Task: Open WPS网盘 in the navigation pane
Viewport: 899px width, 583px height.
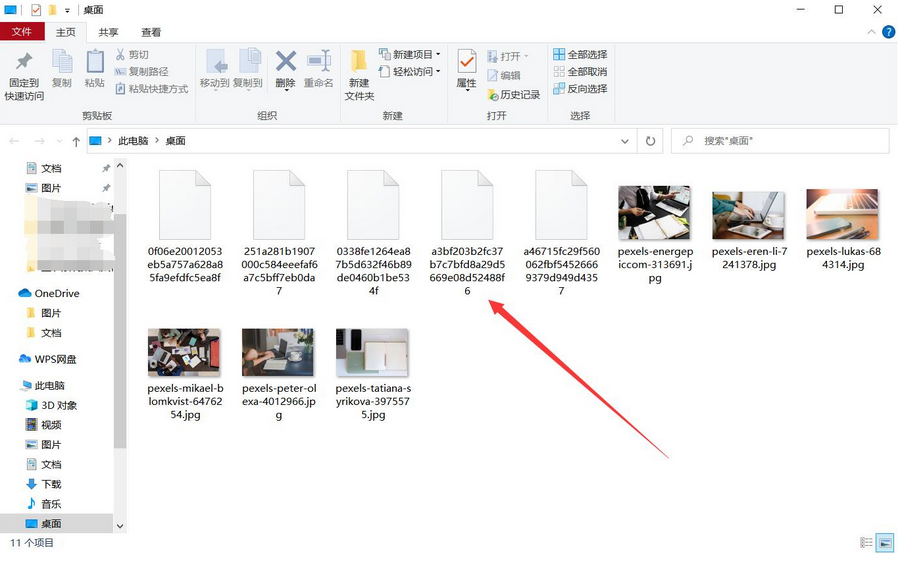Action: (x=55, y=359)
